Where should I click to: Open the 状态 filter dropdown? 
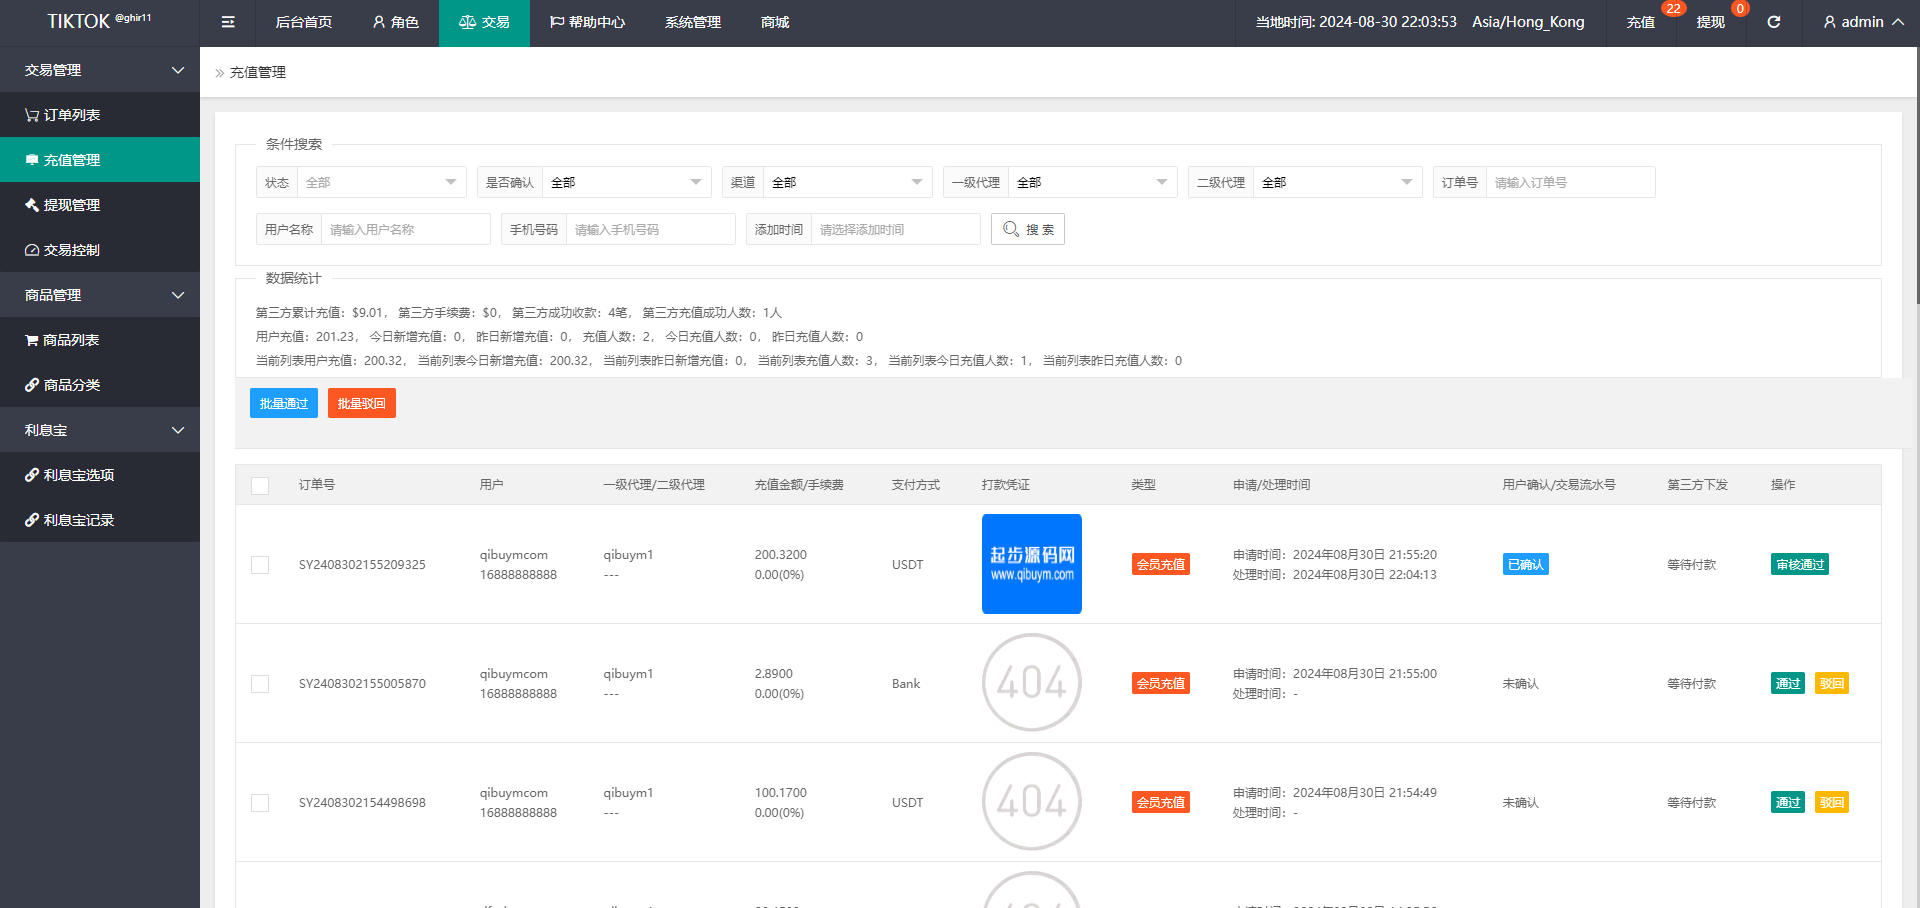tap(381, 182)
